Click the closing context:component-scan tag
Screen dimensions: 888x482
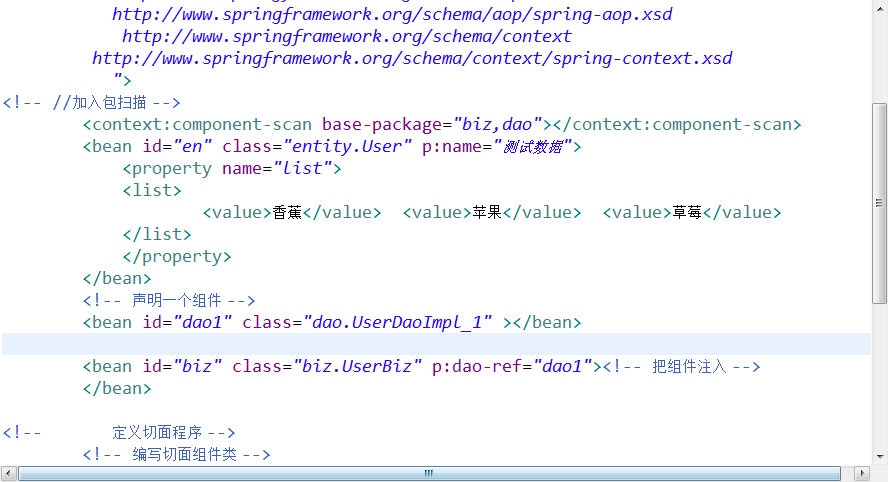677,125
